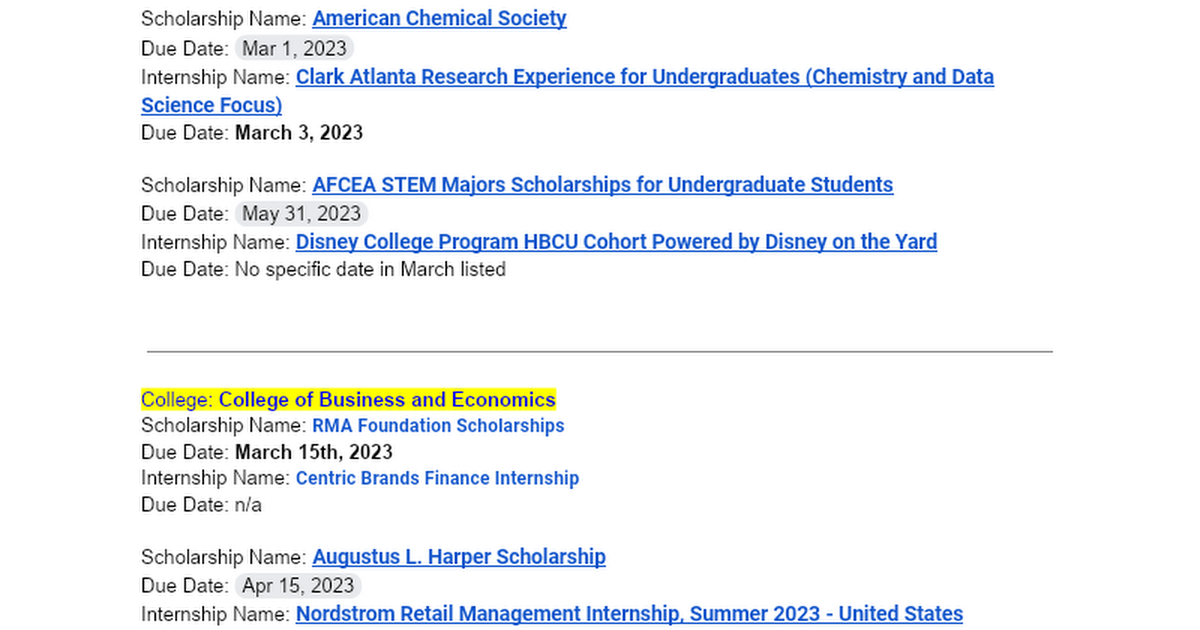Follow the AFCEA STEM Majors Scholarships link
The width and height of the screenshot is (1200, 630).
click(602, 185)
